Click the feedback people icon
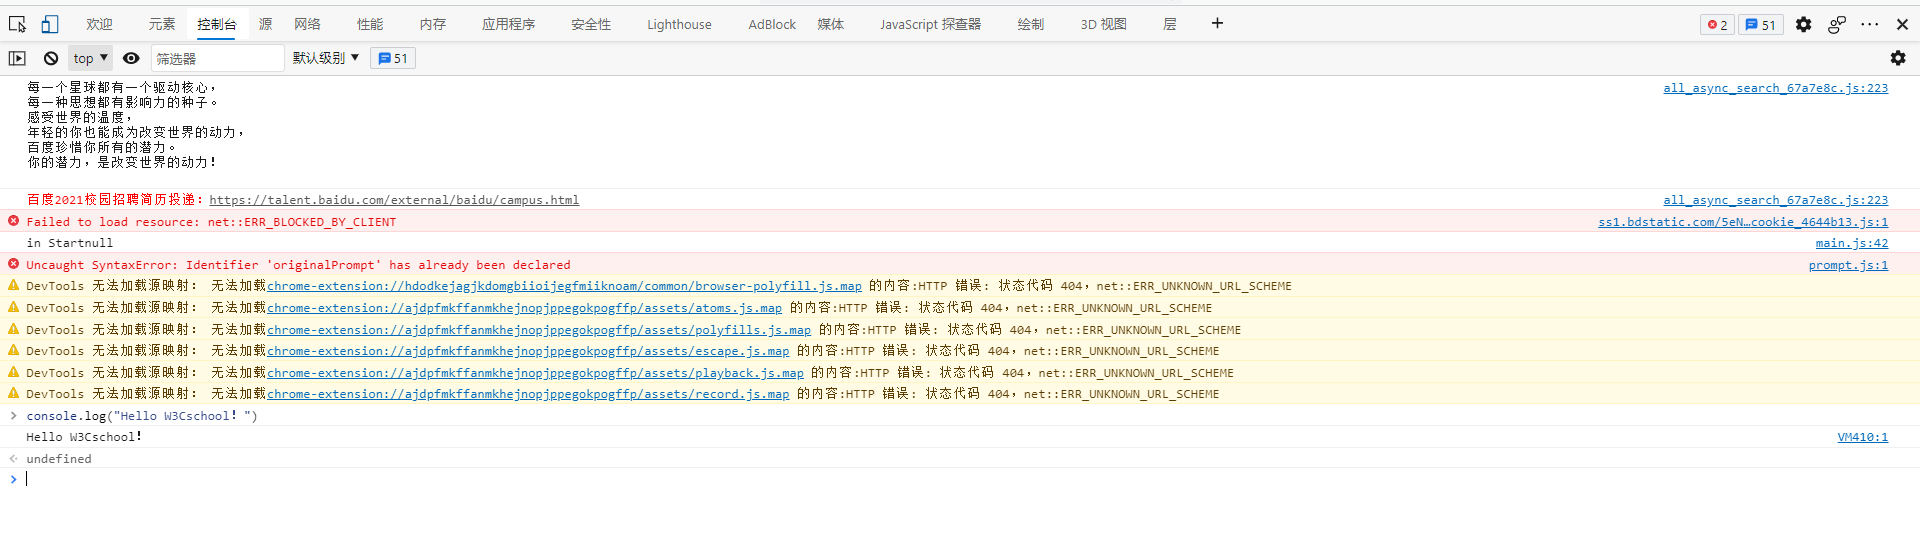The width and height of the screenshot is (1920, 535). [x=1837, y=25]
